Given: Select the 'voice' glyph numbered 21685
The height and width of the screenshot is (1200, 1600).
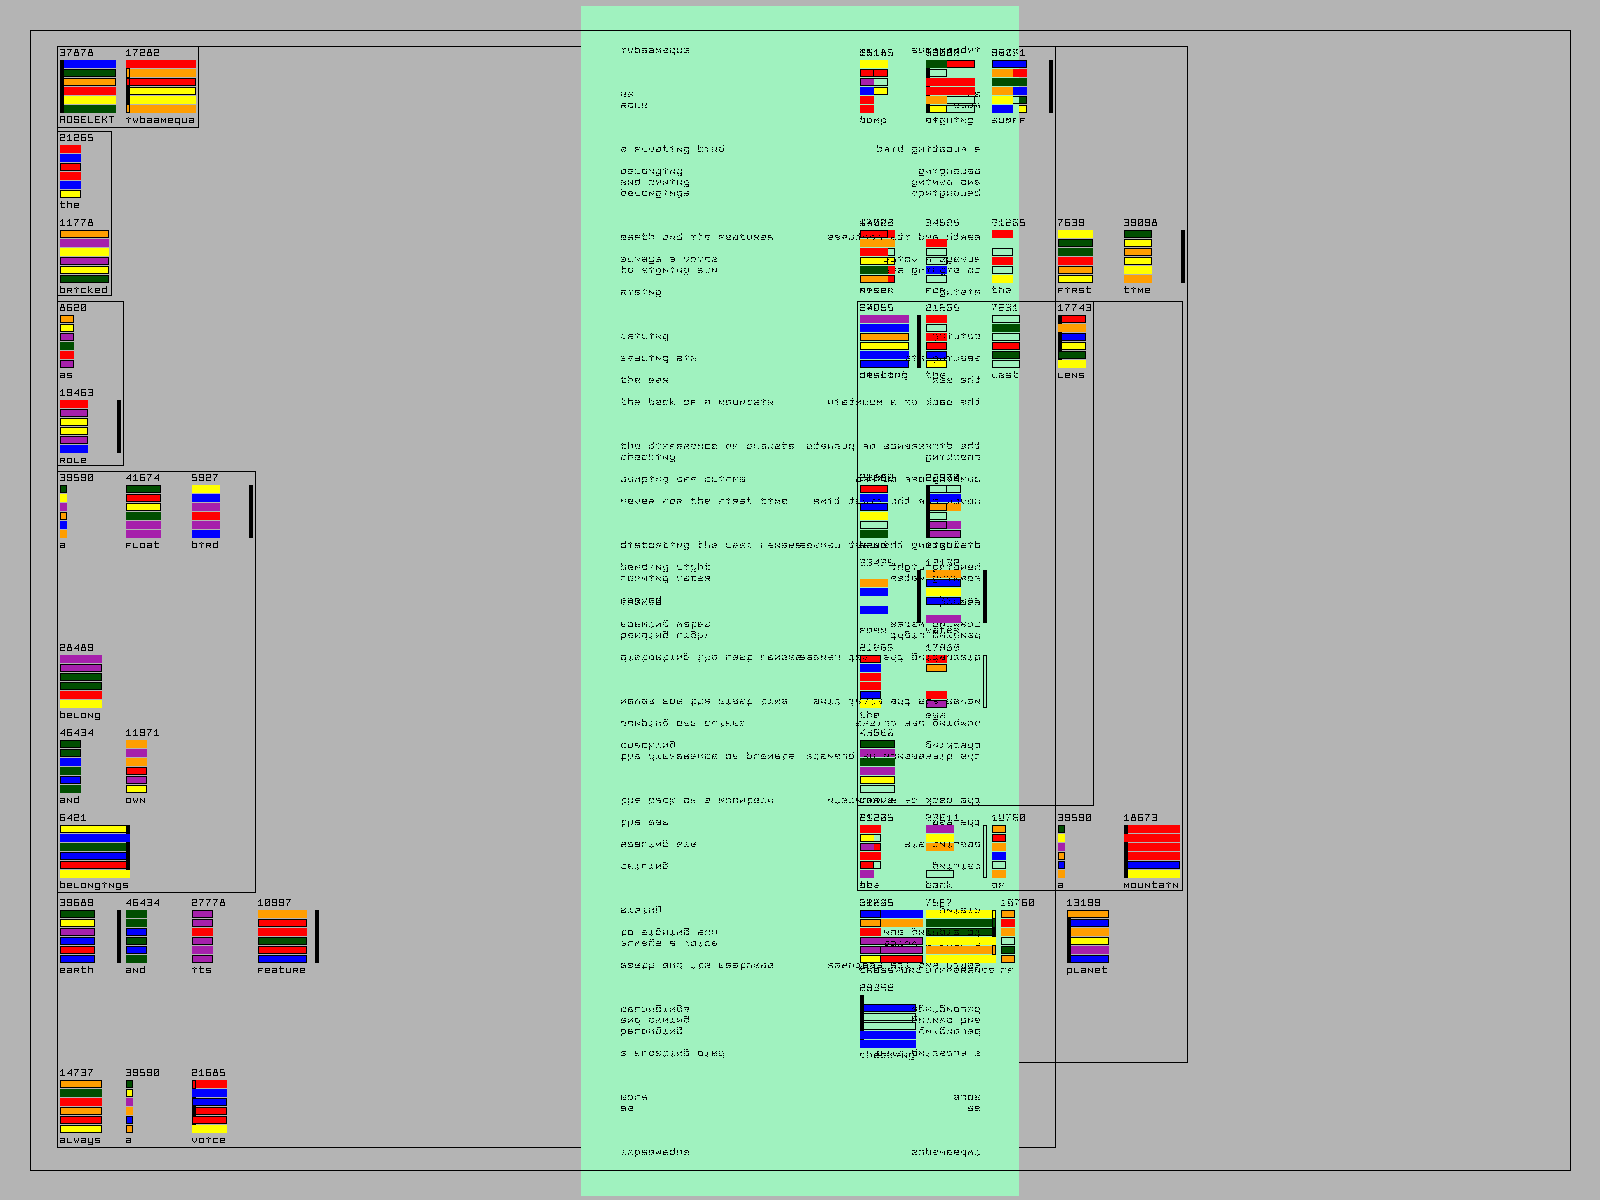Looking at the screenshot, I should 209,1106.
